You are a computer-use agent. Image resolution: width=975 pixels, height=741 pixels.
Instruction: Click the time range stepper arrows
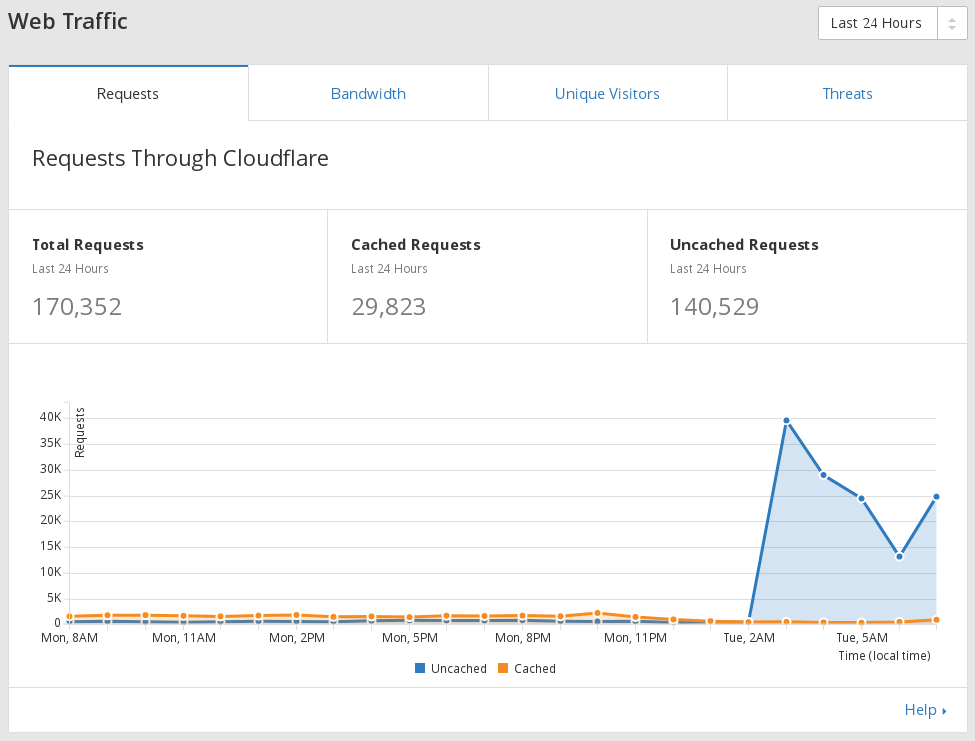point(952,24)
